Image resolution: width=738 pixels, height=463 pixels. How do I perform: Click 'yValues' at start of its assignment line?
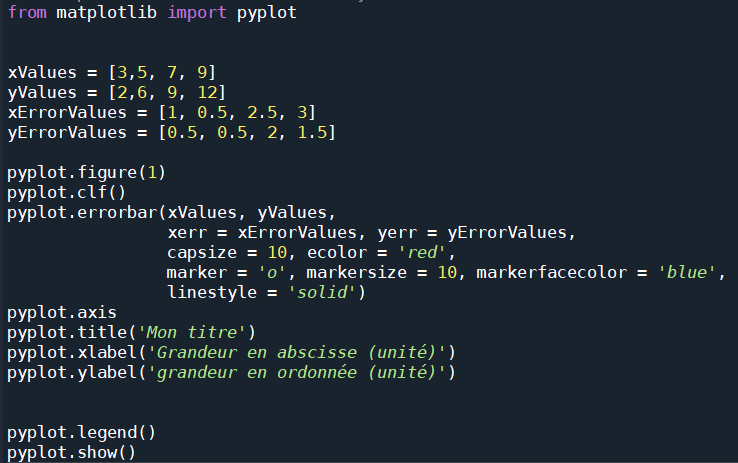click(x=42, y=93)
